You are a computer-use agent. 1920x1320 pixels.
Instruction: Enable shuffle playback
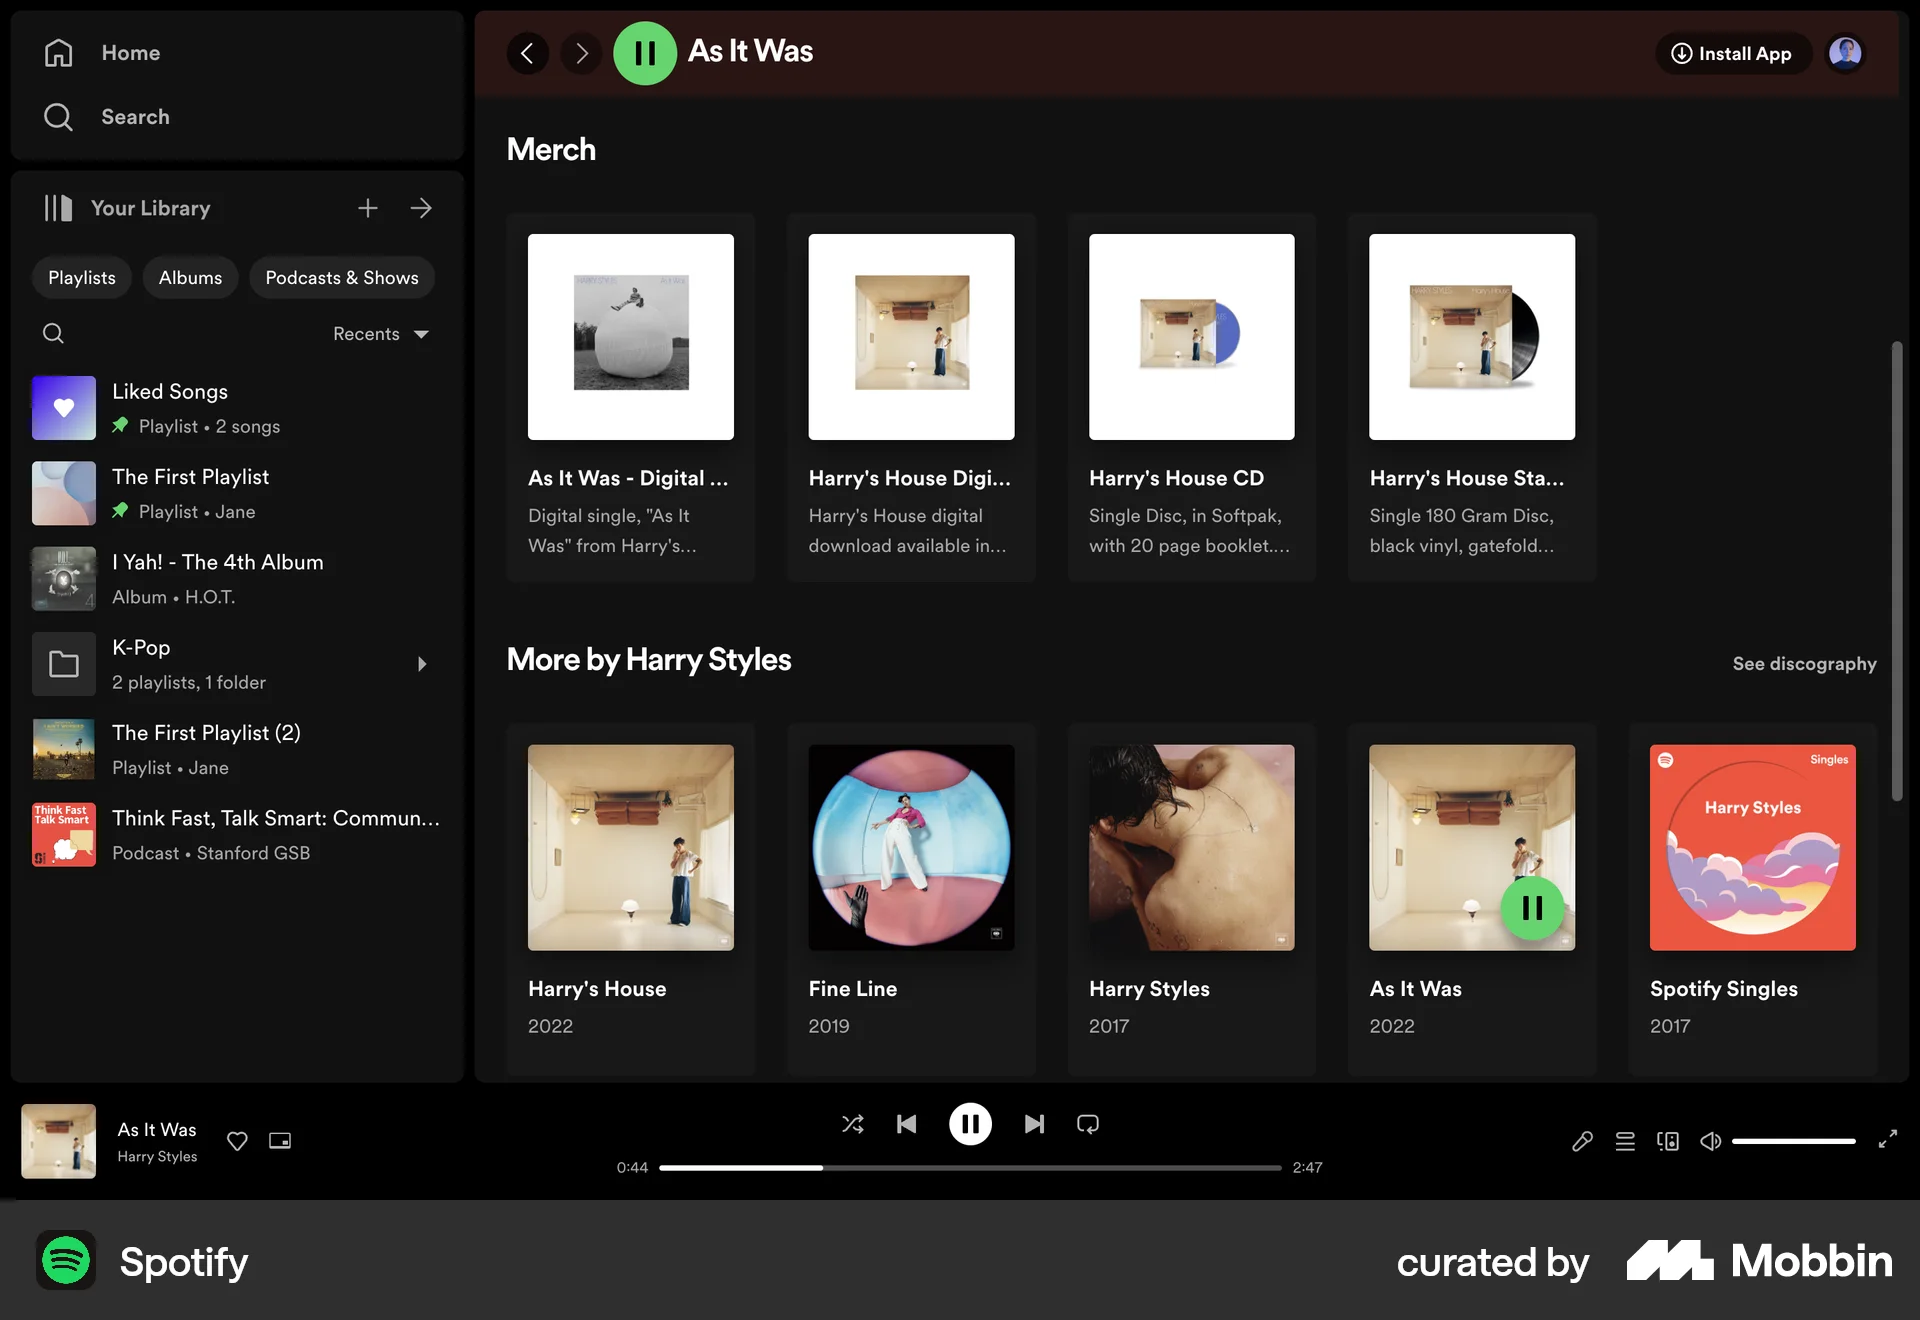[853, 1123]
